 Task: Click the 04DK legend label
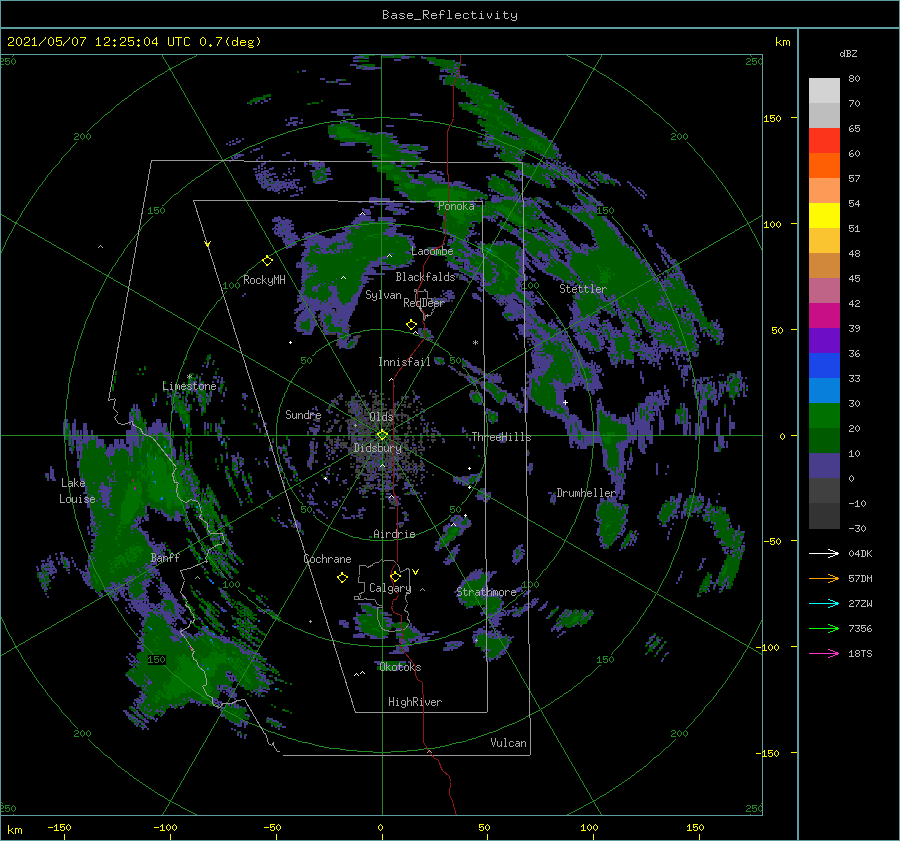click(860, 553)
